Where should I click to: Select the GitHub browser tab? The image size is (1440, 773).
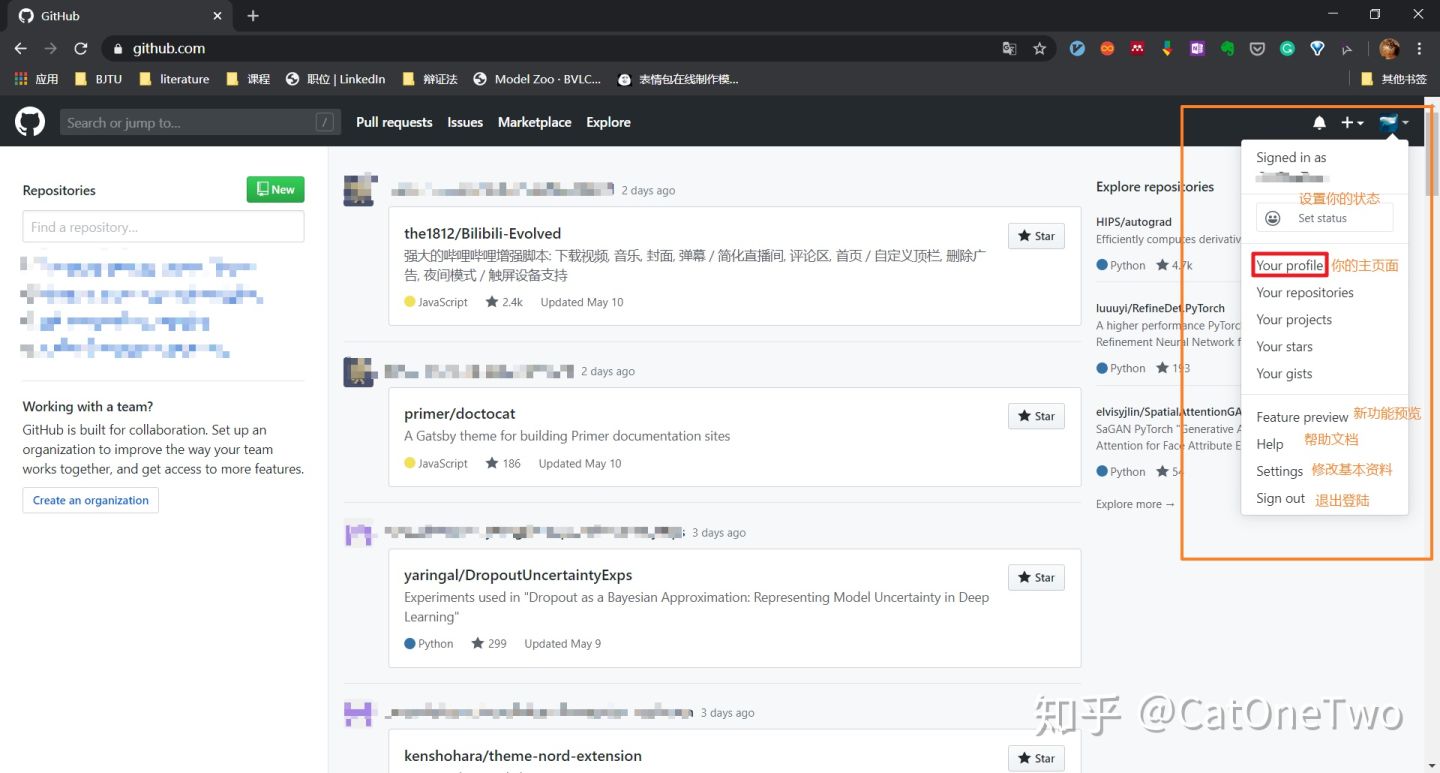click(120, 16)
